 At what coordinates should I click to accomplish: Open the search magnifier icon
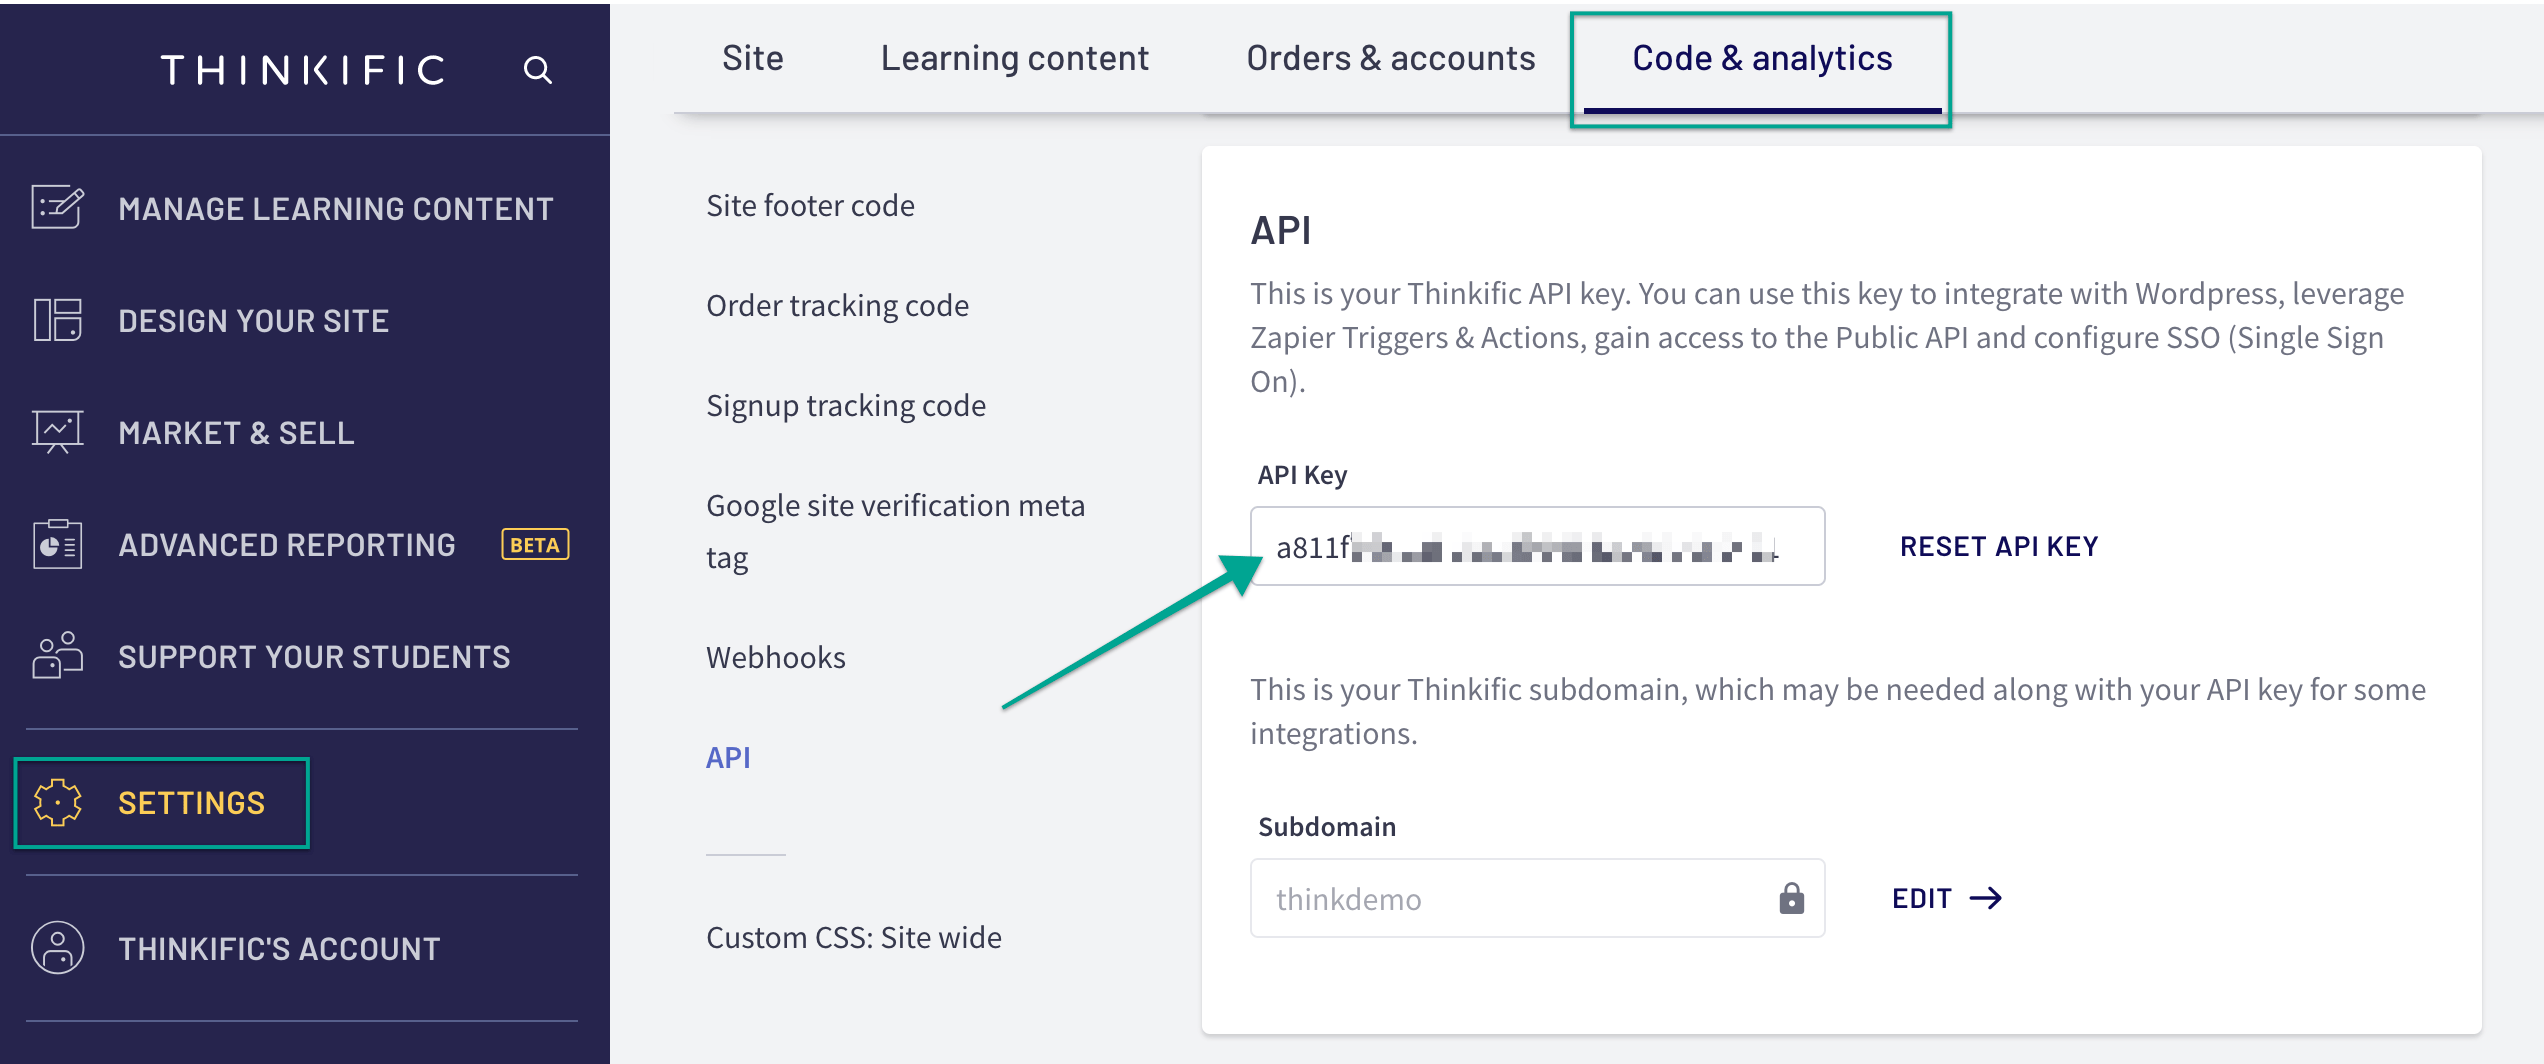pos(538,69)
